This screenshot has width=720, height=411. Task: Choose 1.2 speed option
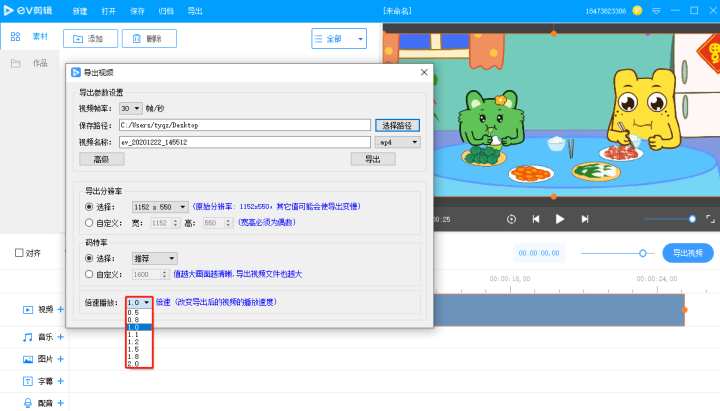click(139, 342)
